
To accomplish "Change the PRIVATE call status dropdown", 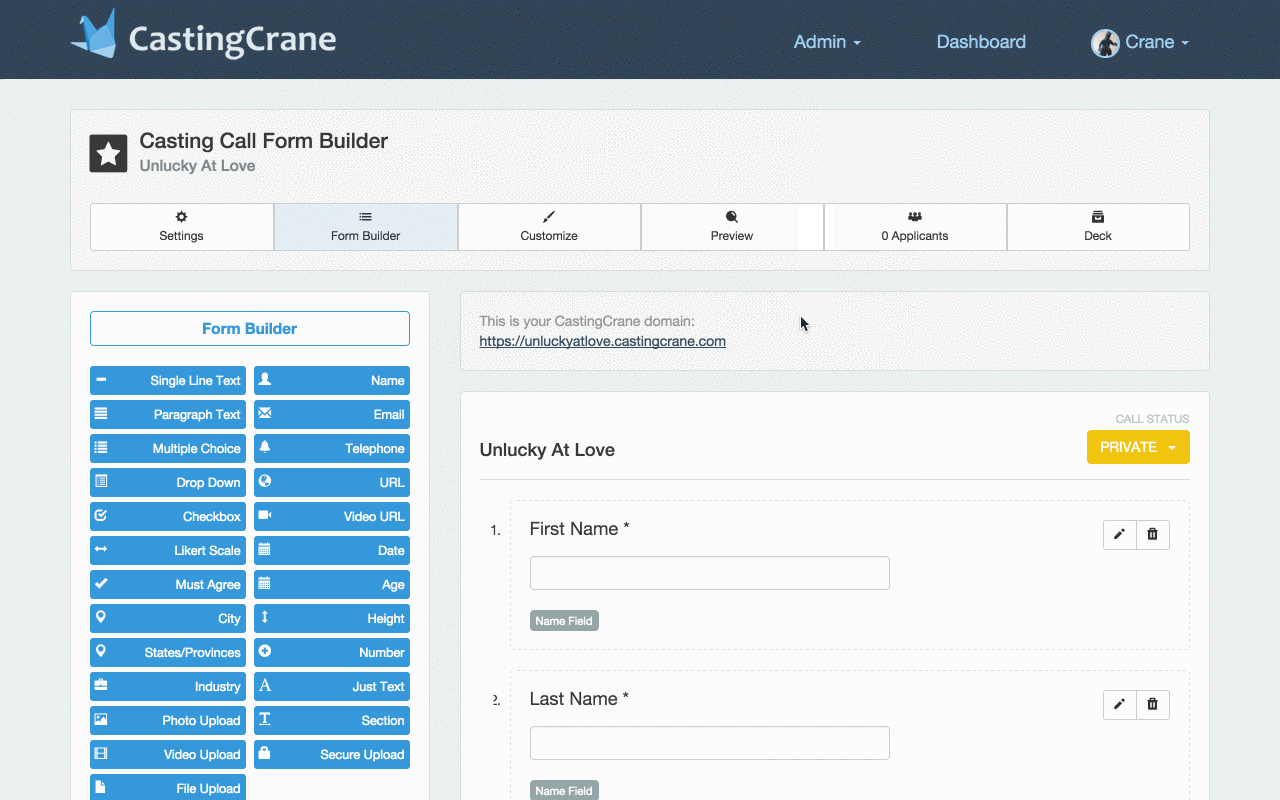I will tap(1138, 447).
